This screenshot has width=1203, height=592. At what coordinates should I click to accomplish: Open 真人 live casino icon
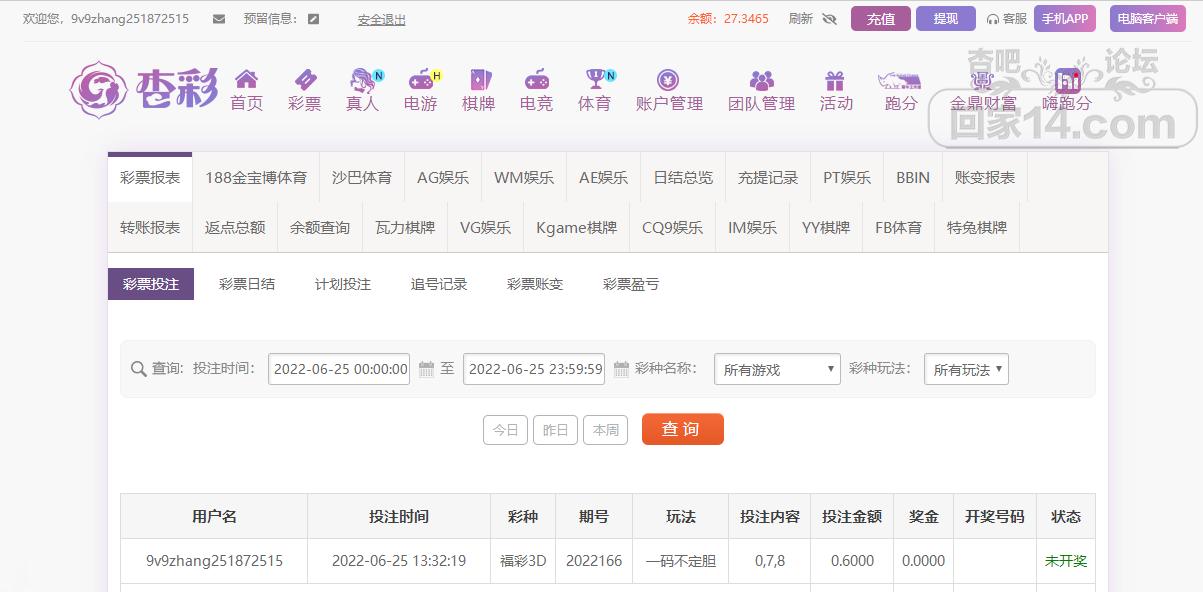click(363, 79)
